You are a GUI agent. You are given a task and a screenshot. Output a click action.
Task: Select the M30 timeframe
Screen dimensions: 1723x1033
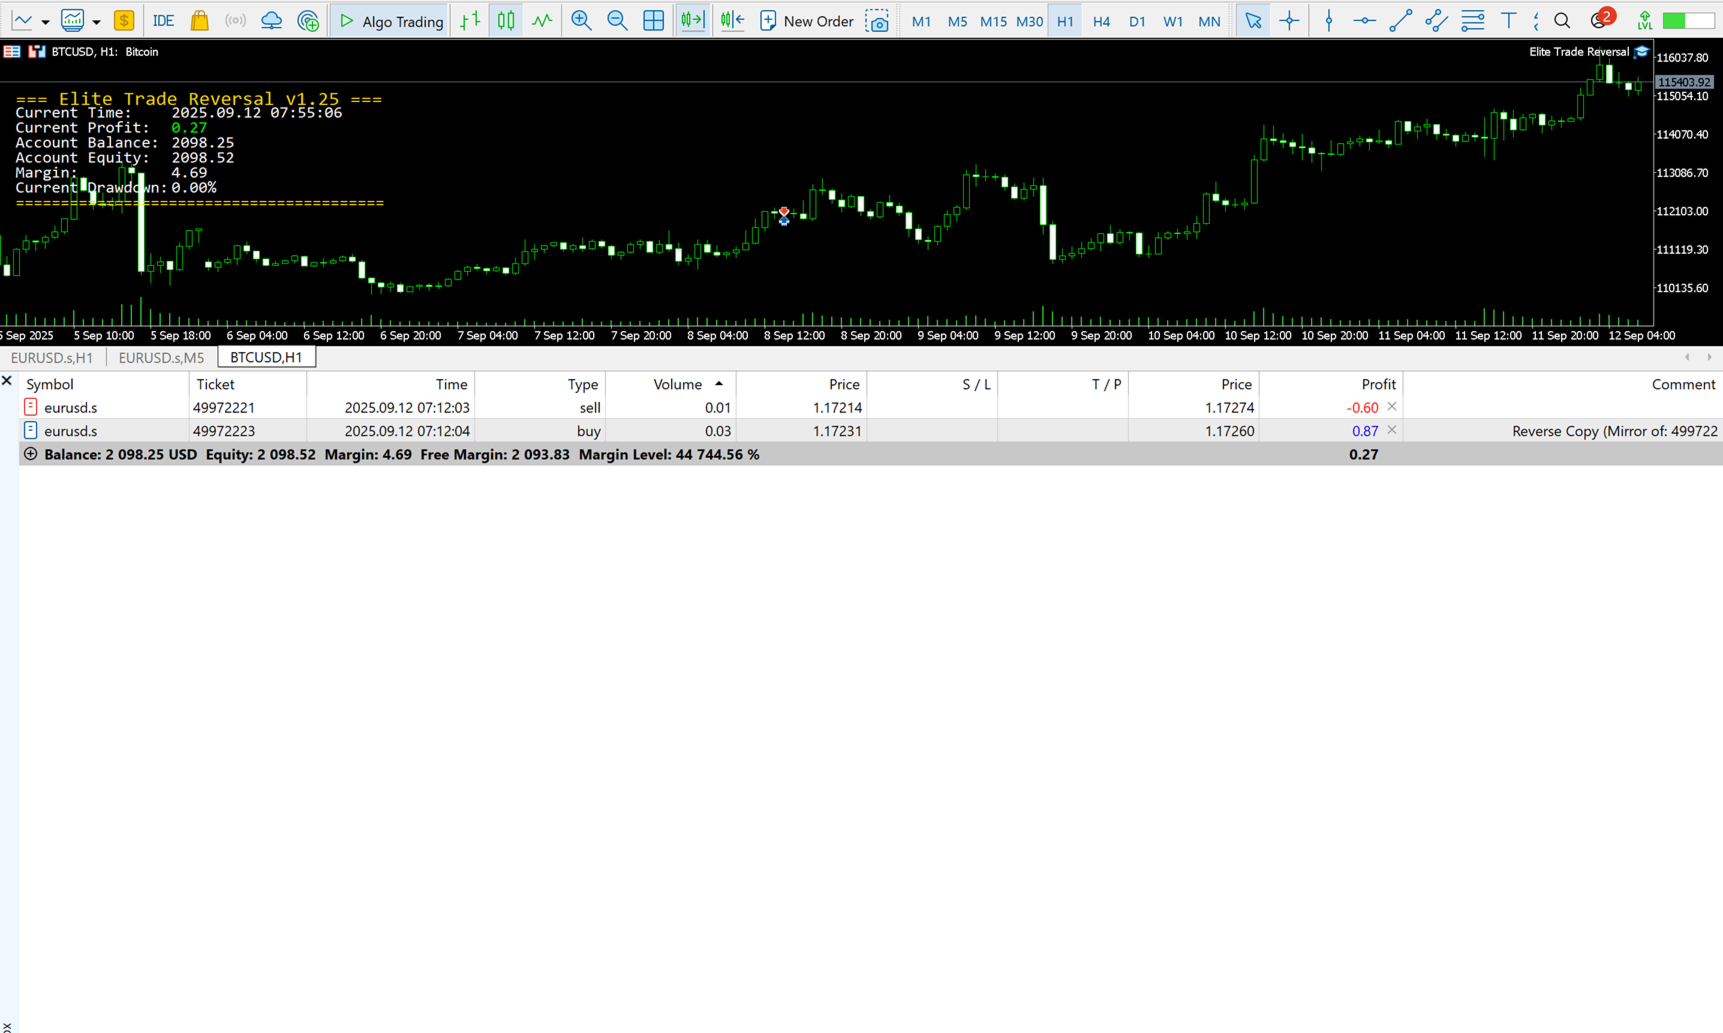1029,21
